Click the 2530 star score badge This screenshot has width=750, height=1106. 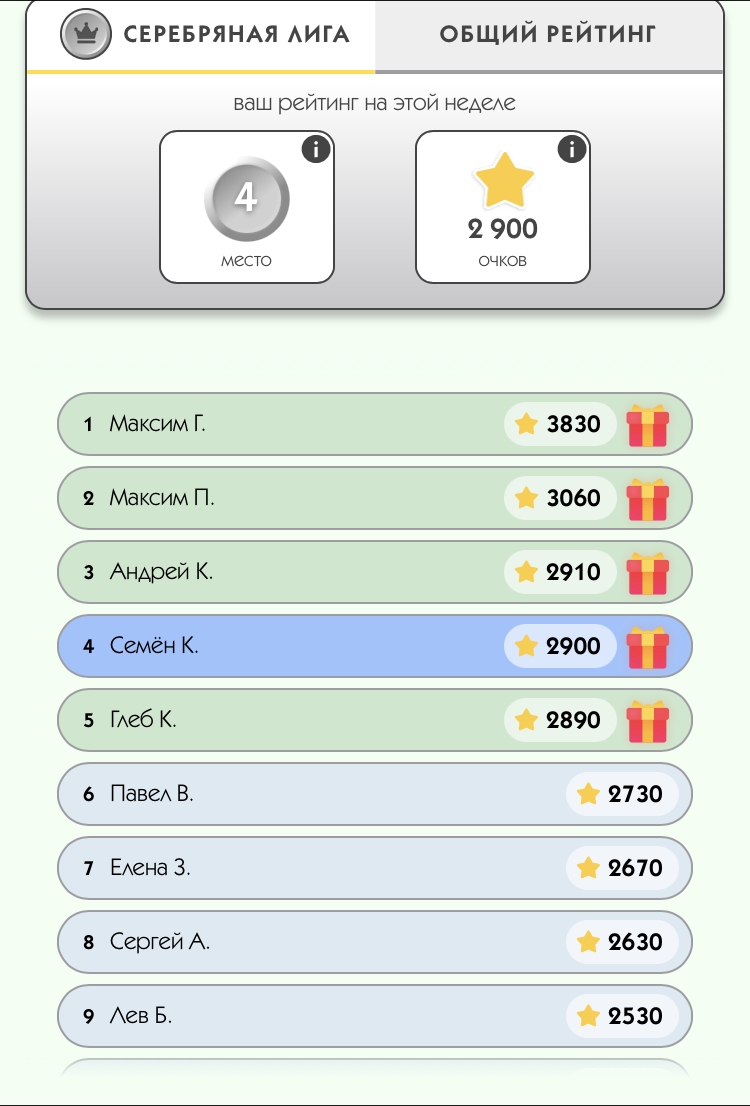[622, 1016]
